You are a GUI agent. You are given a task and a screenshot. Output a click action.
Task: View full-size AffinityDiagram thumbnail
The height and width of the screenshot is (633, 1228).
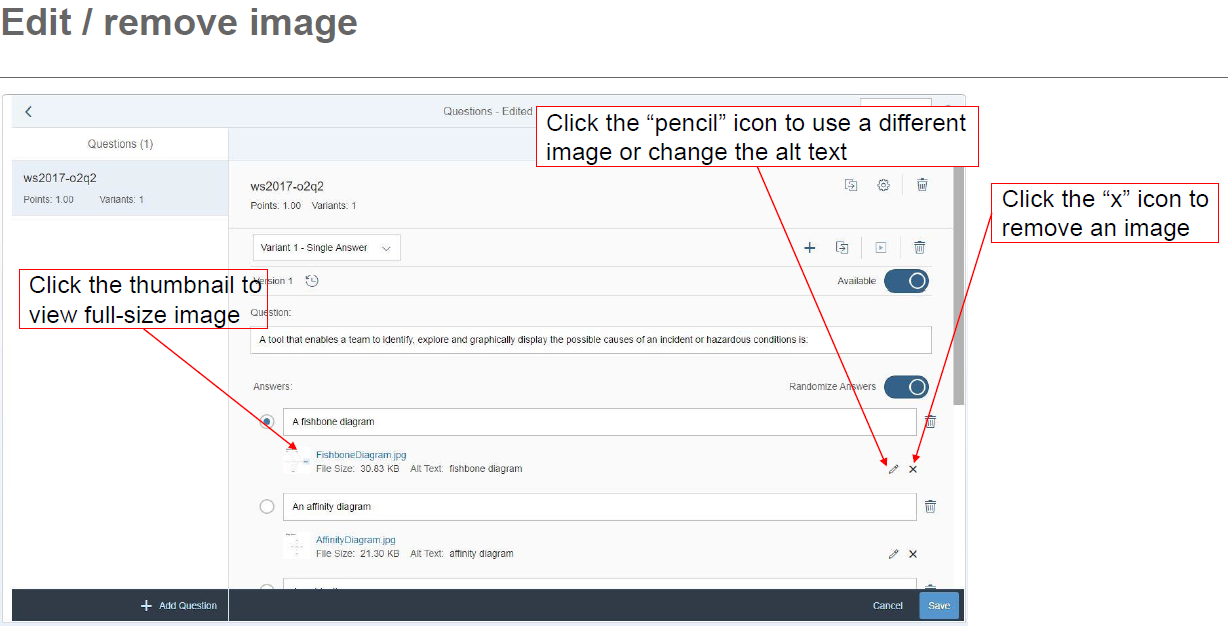point(295,546)
